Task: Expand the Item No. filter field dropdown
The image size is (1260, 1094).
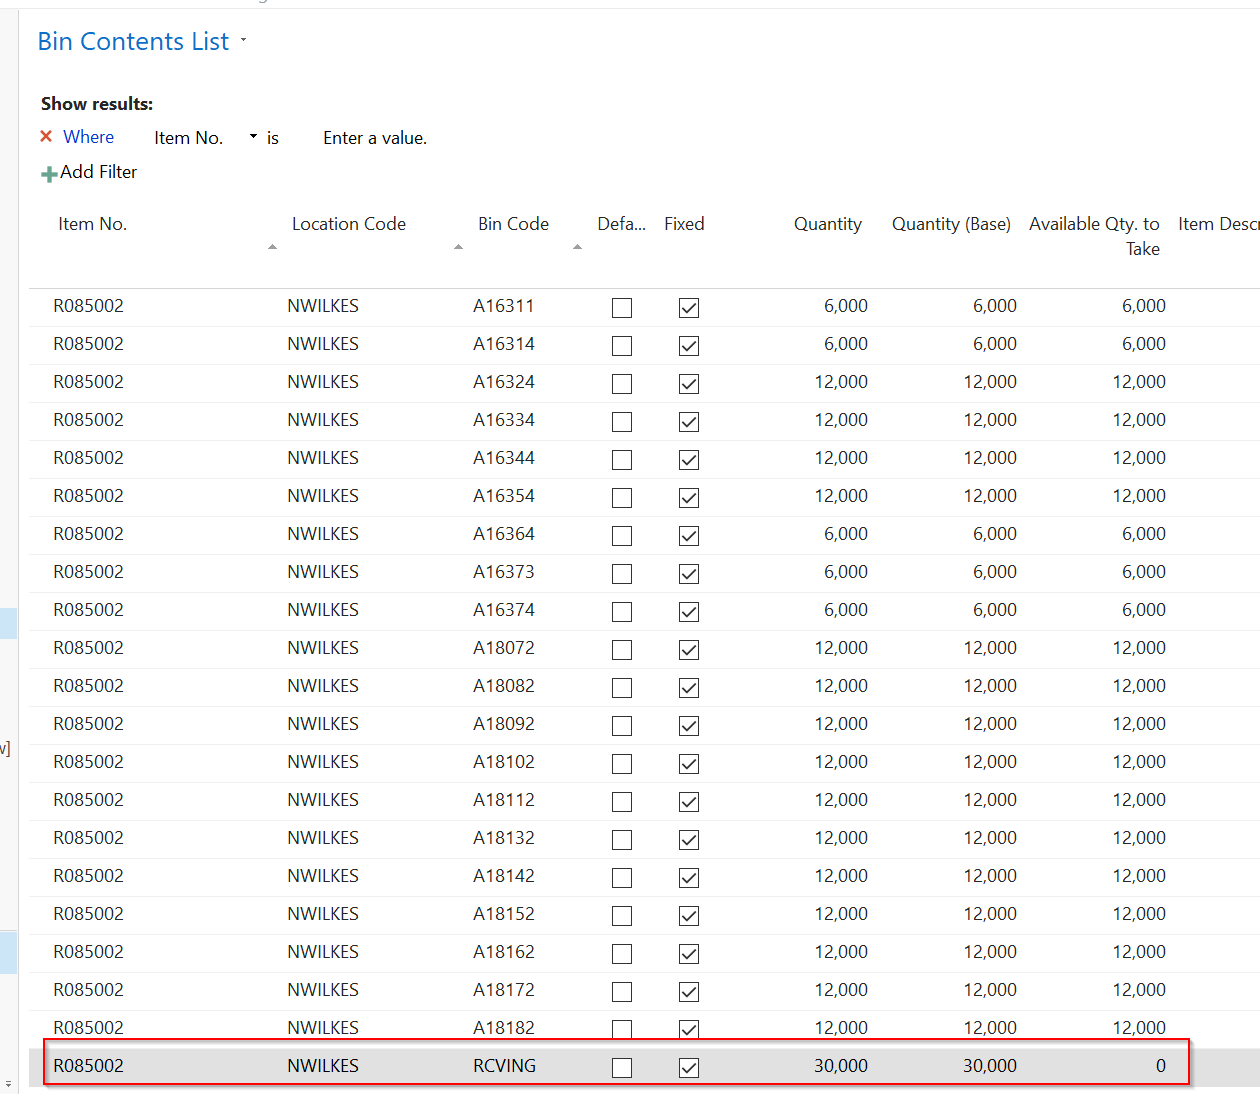Action: [x=253, y=137]
